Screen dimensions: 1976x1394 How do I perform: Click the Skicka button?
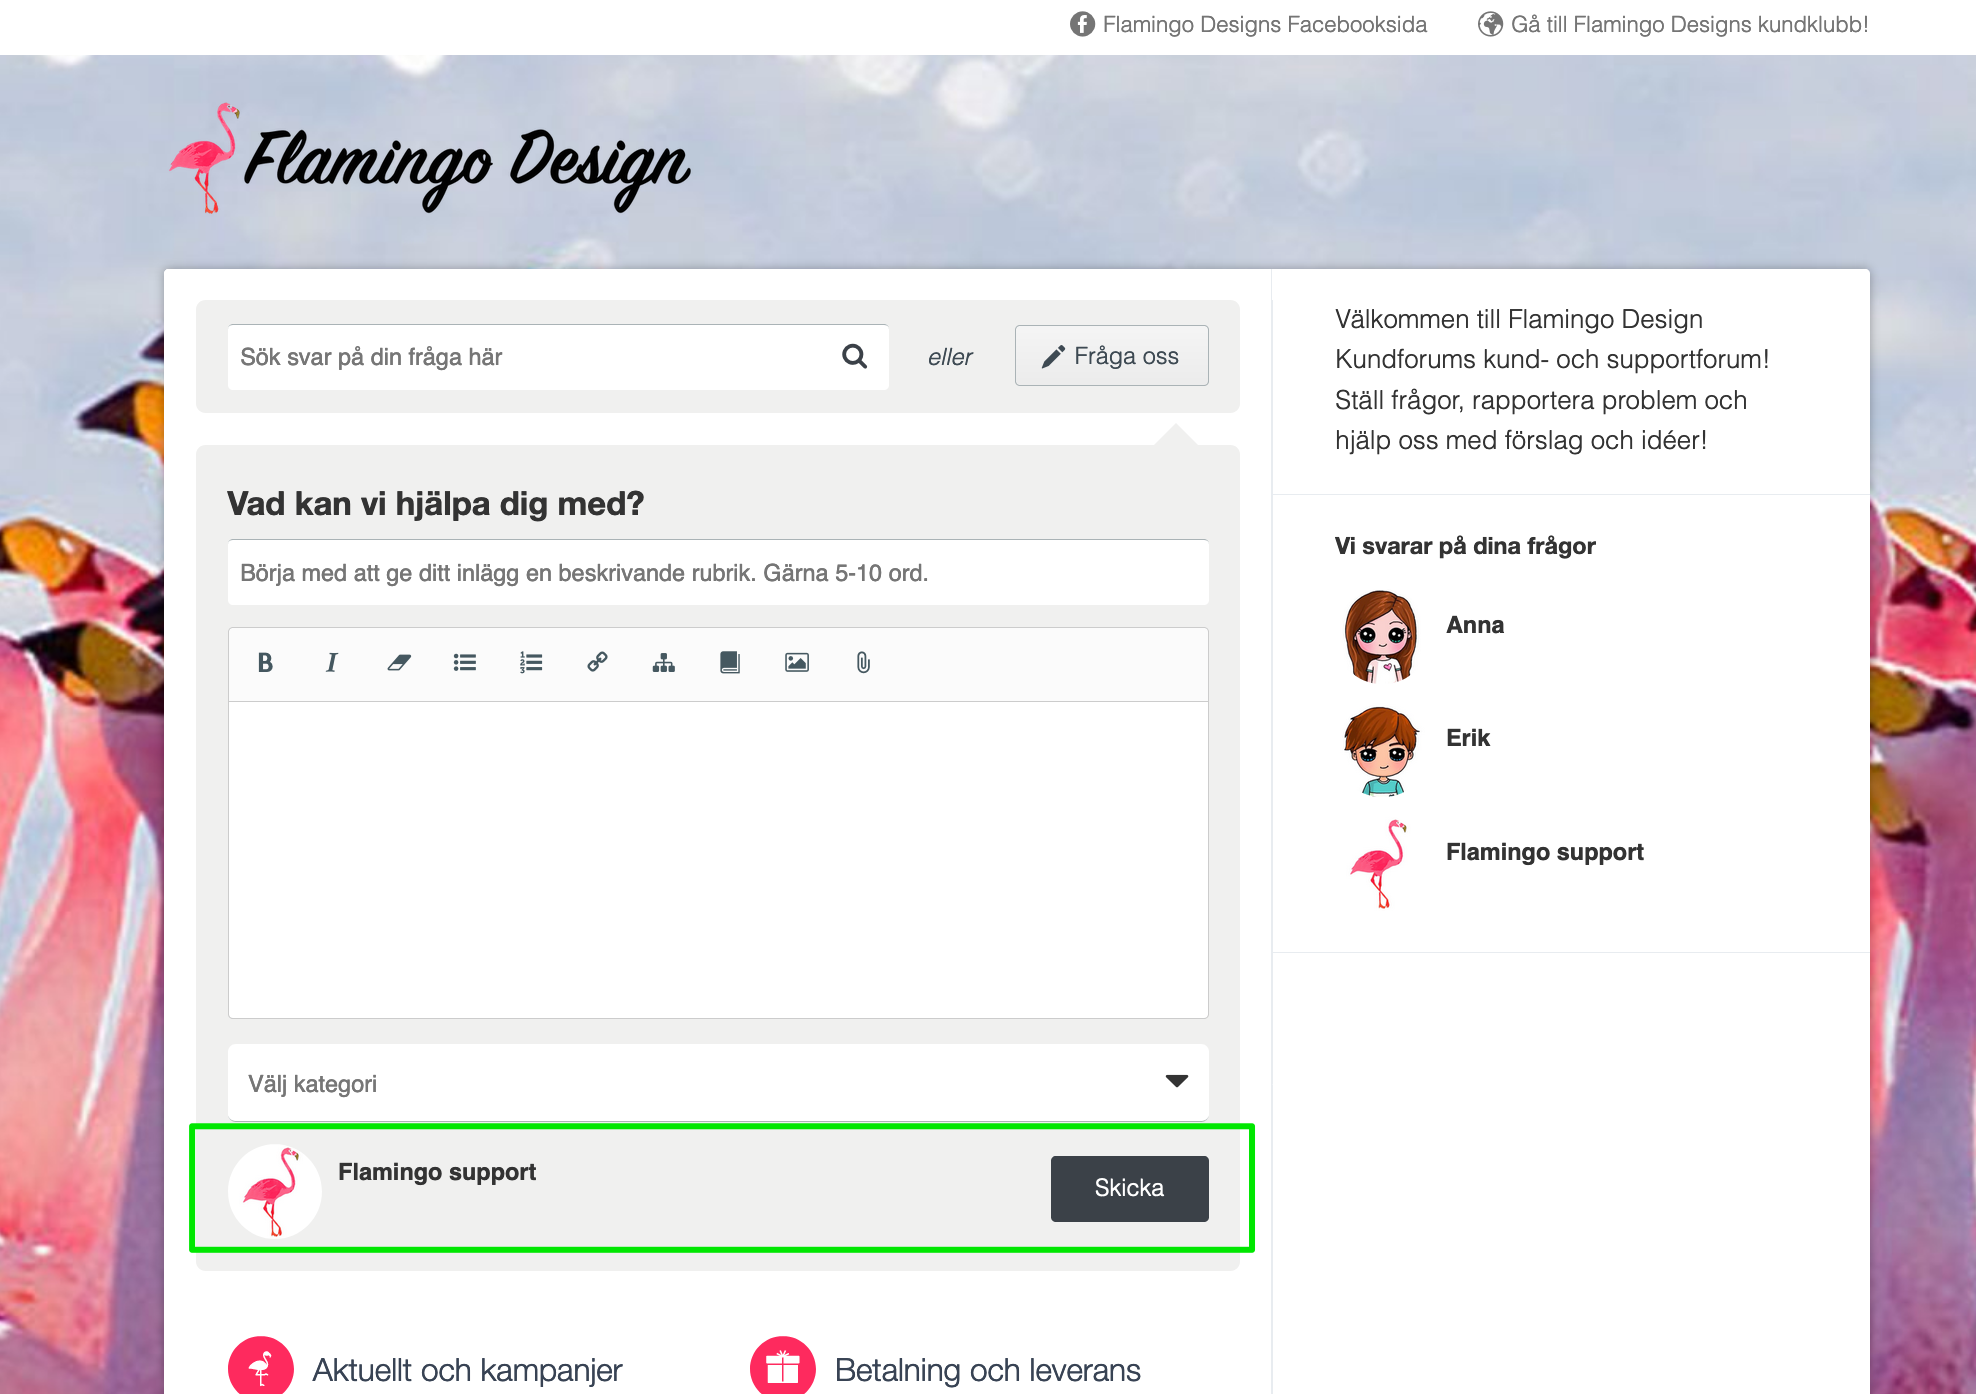(x=1129, y=1188)
